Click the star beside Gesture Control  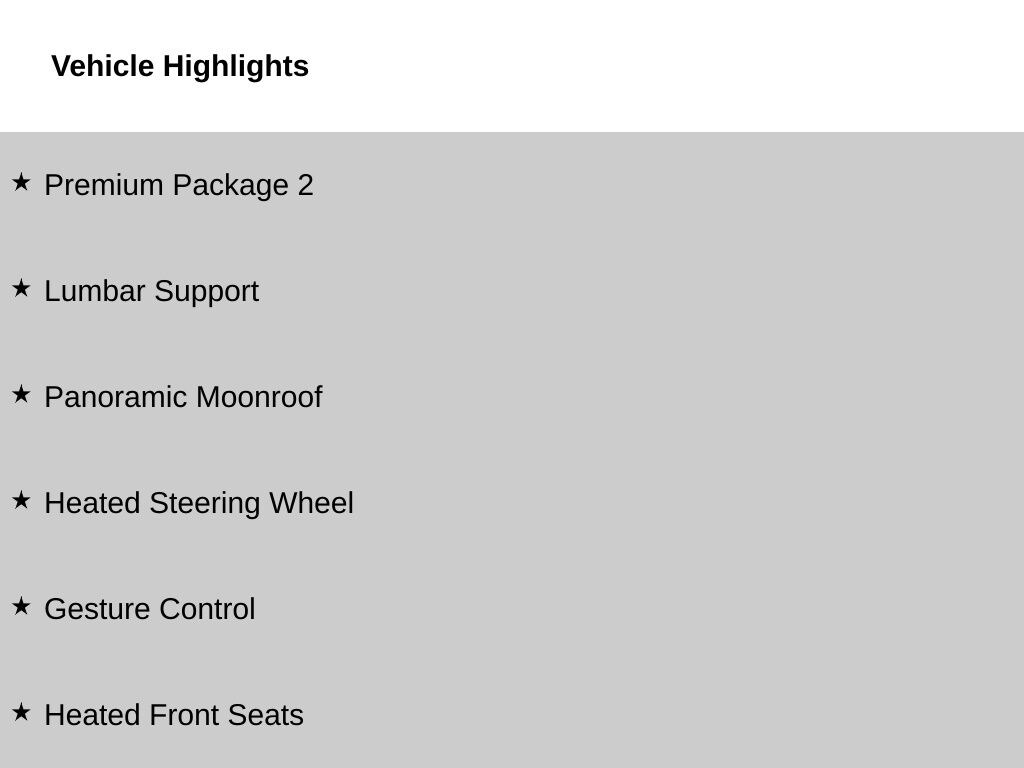(21, 606)
